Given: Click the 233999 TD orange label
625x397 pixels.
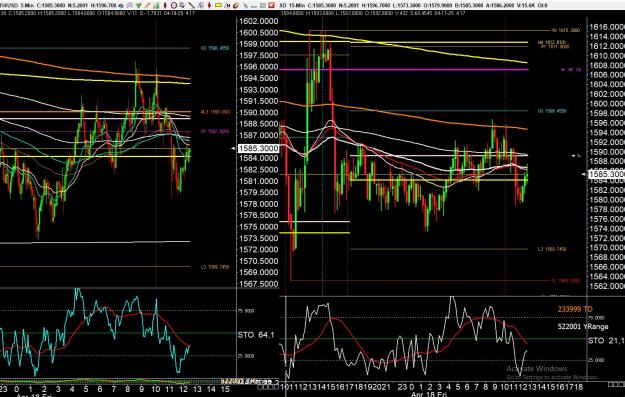Looking at the screenshot, I should click(575, 309).
